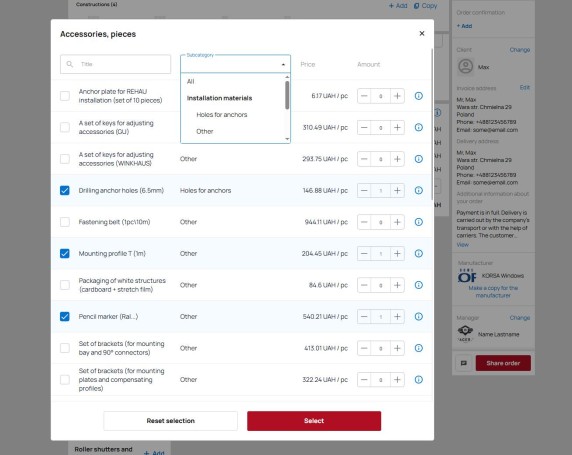572x455 pixels.
Task: Choose Holes for anchors subcategory option
Action: (222, 115)
